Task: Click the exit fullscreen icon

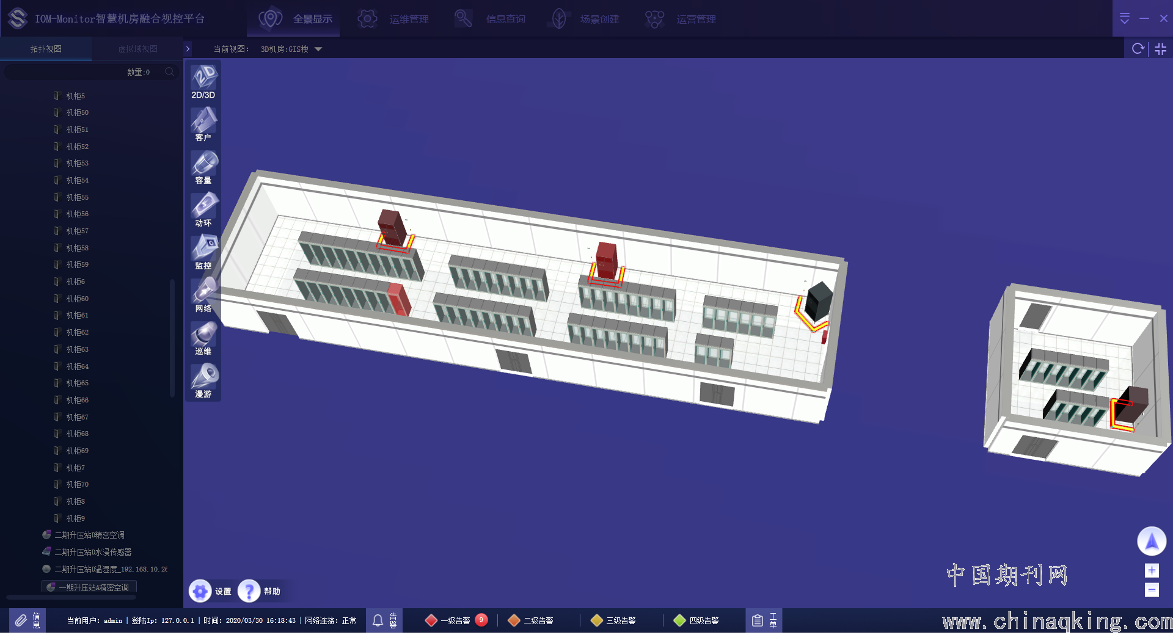Action: tap(1160, 49)
